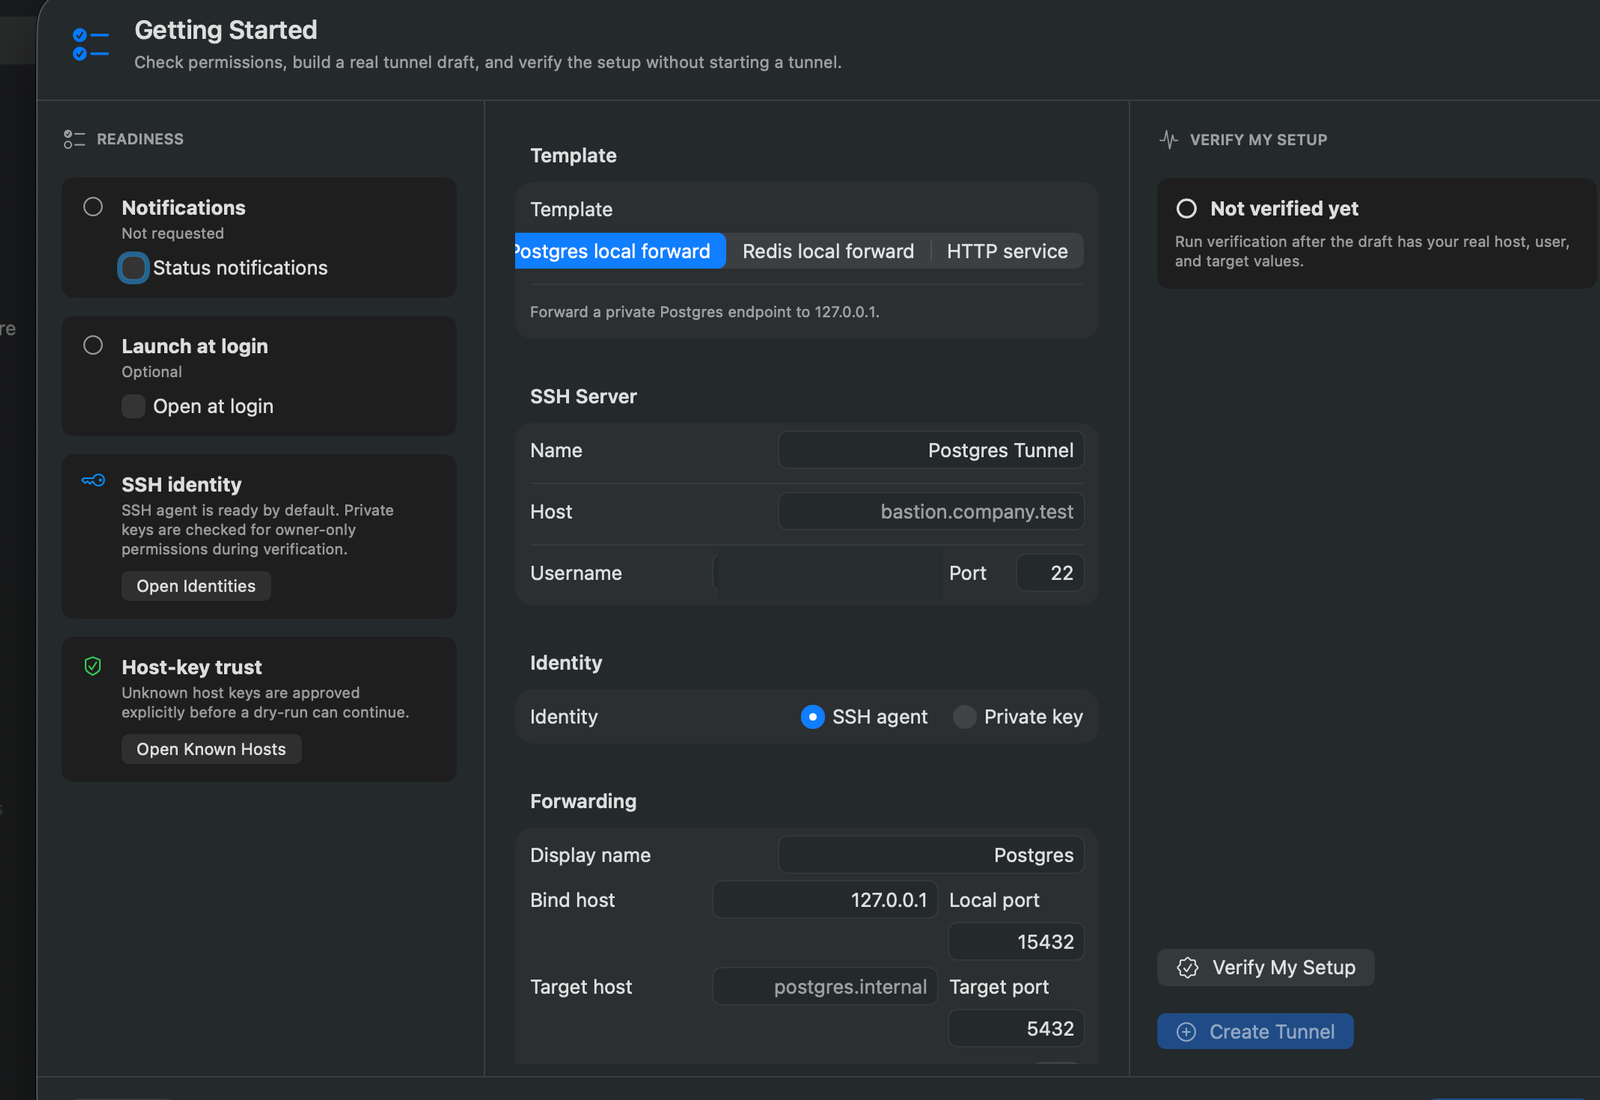Edit the Bind host field 127.0.0.1
1600x1100 pixels.
coord(825,900)
